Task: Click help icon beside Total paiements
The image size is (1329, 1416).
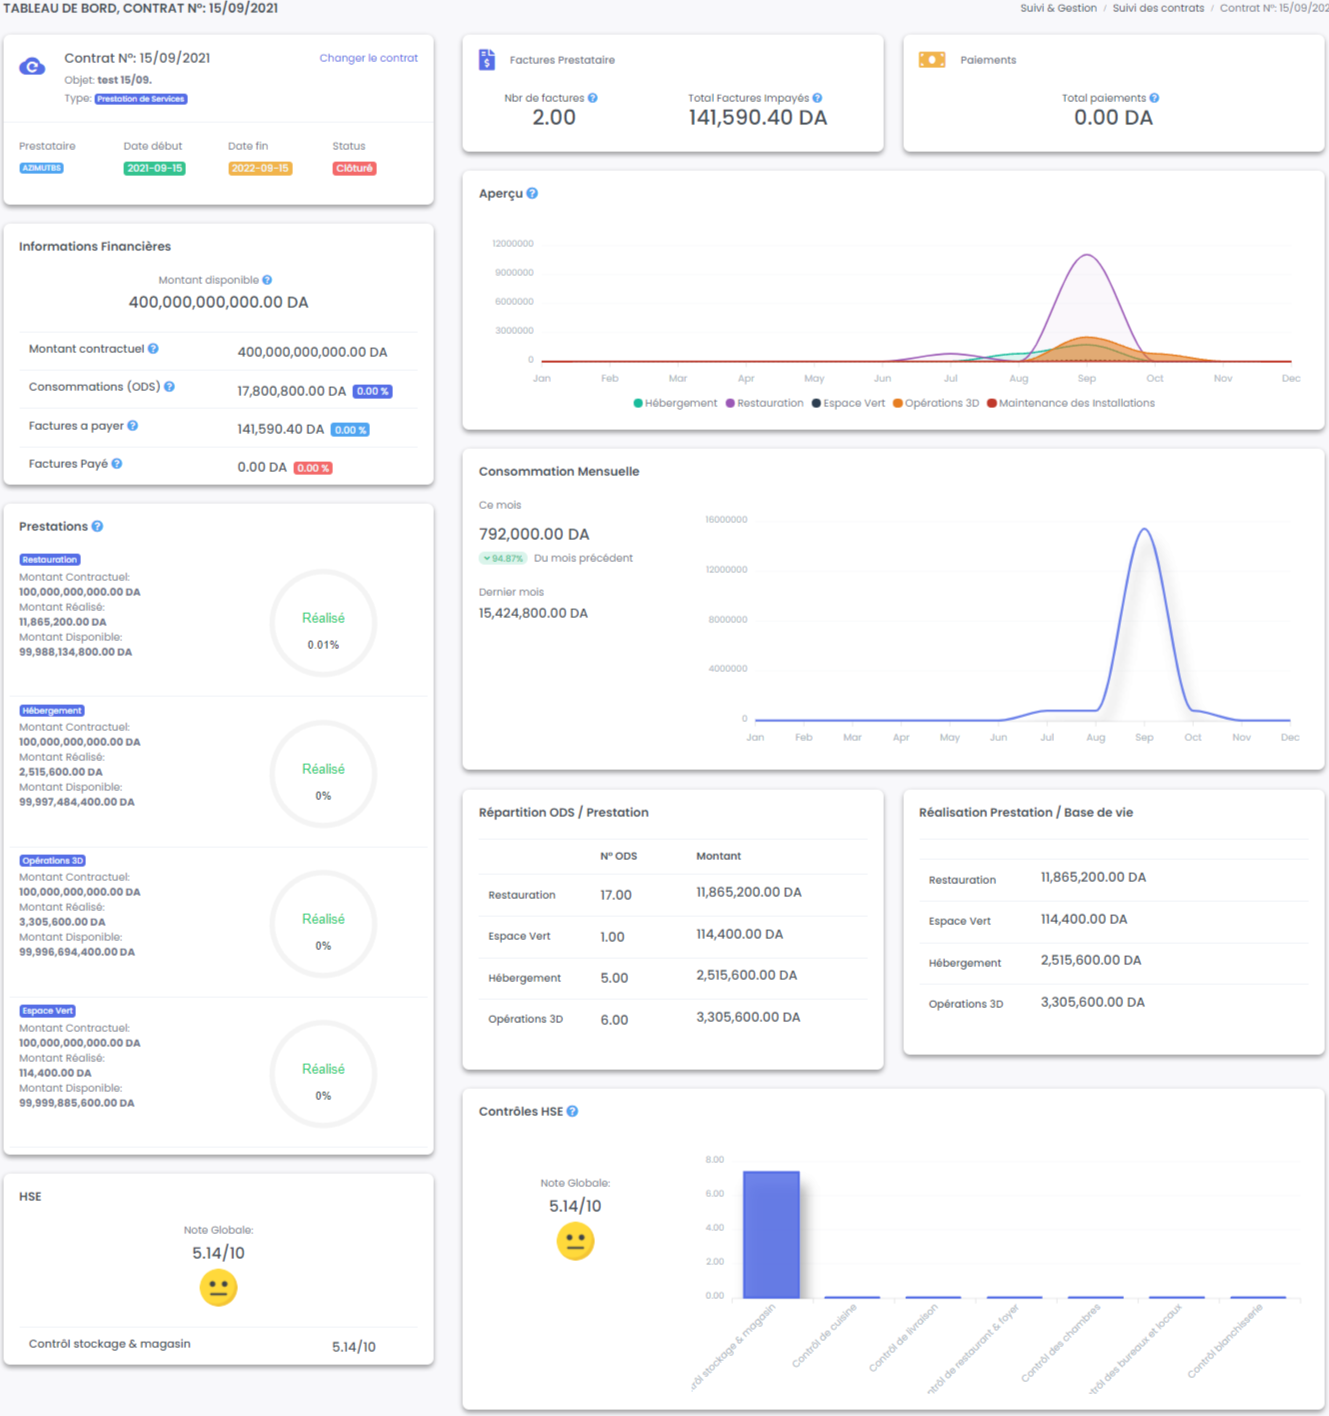Action: [x=1155, y=98]
